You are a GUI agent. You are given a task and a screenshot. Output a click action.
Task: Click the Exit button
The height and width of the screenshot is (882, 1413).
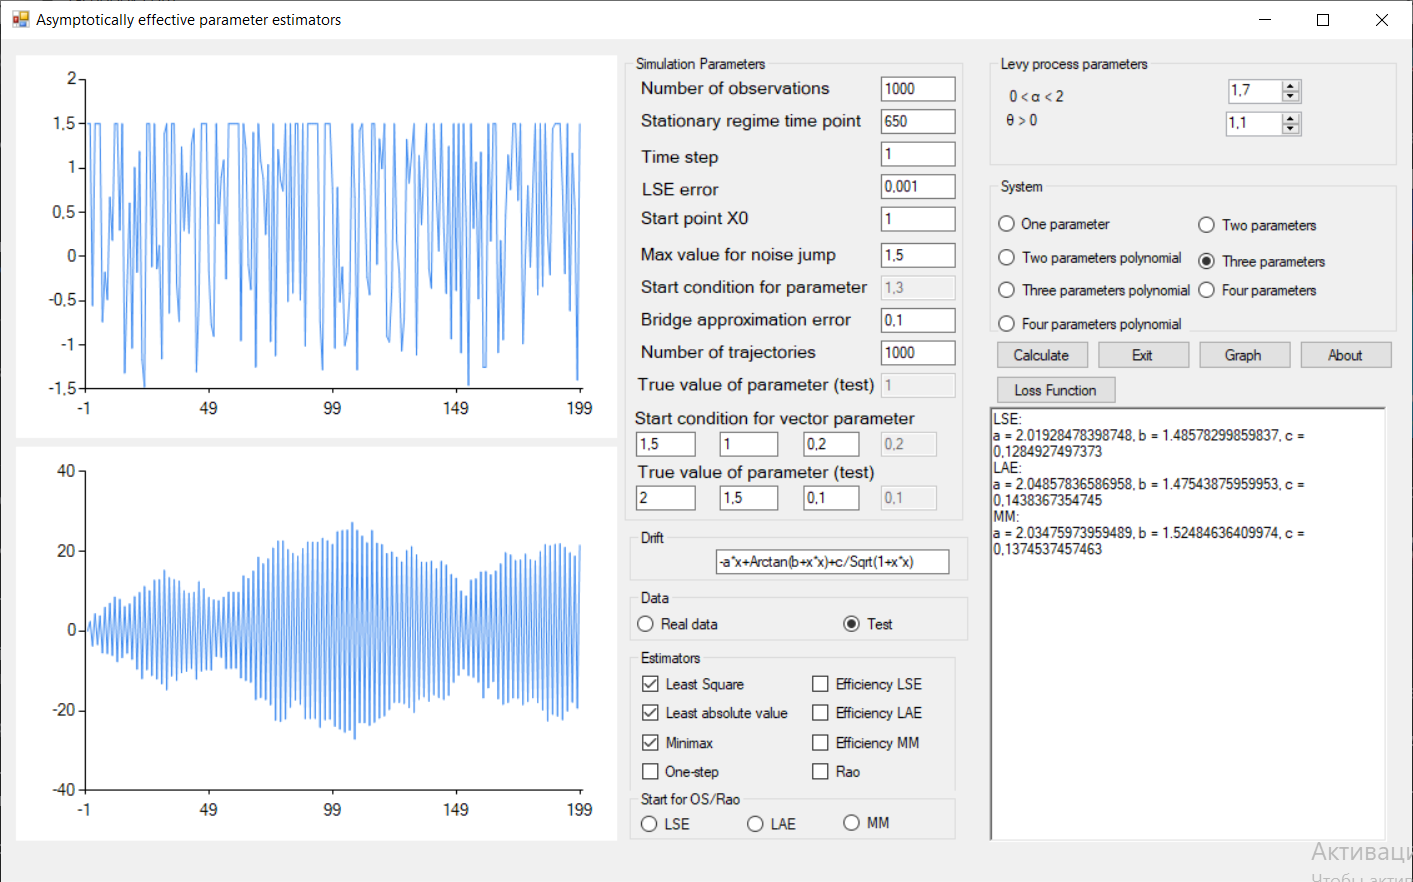pos(1143,355)
